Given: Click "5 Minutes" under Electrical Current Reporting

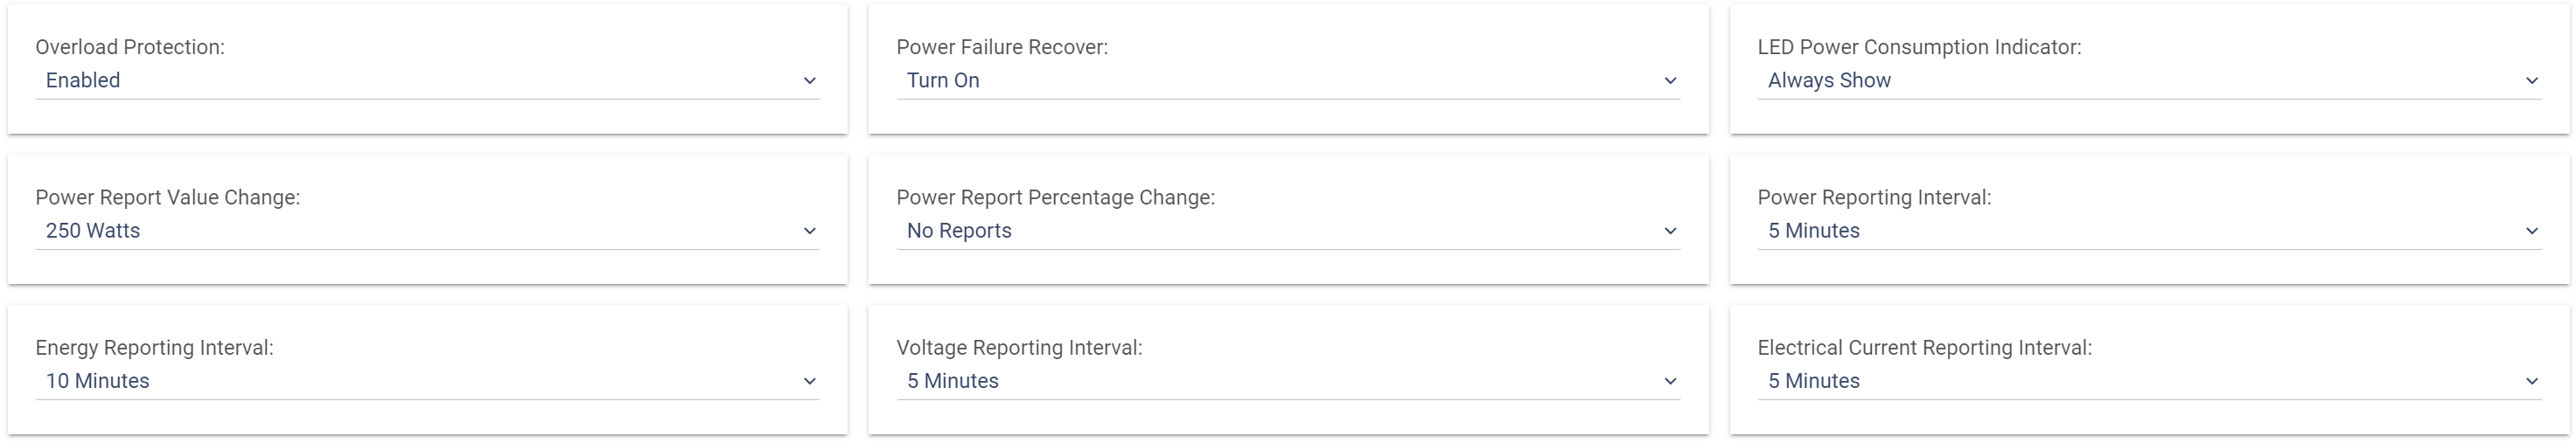Looking at the screenshot, I should click(1814, 381).
